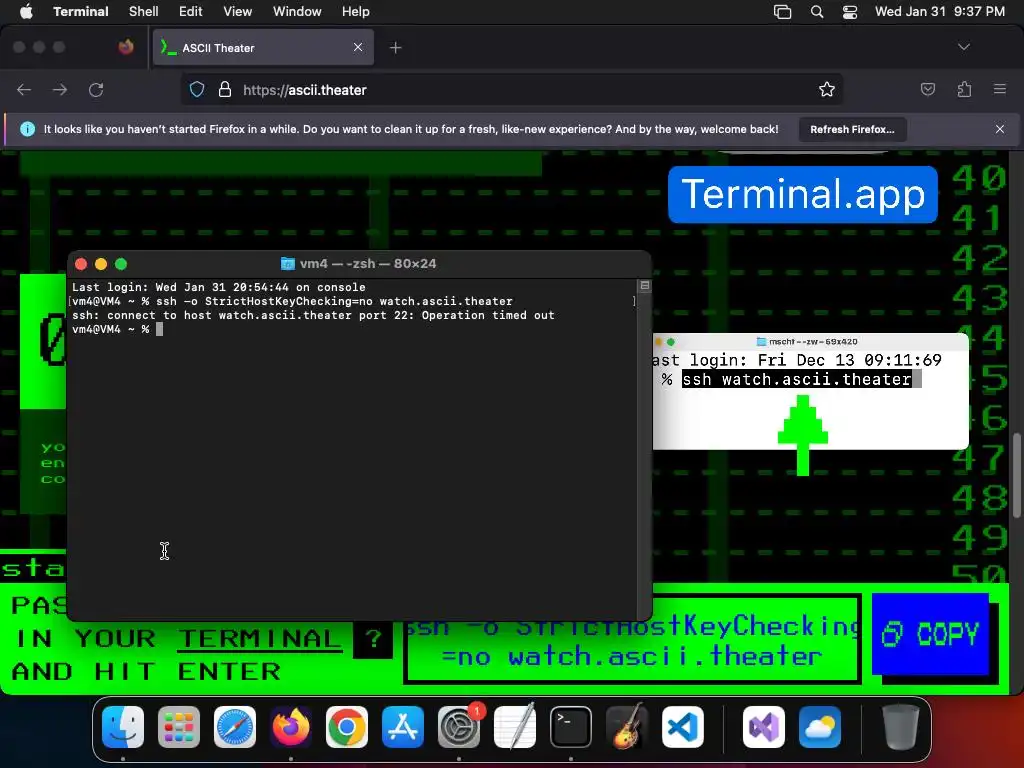The width and height of the screenshot is (1024, 768).
Task: Click the date and time display
Action: click(x=939, y=11)
